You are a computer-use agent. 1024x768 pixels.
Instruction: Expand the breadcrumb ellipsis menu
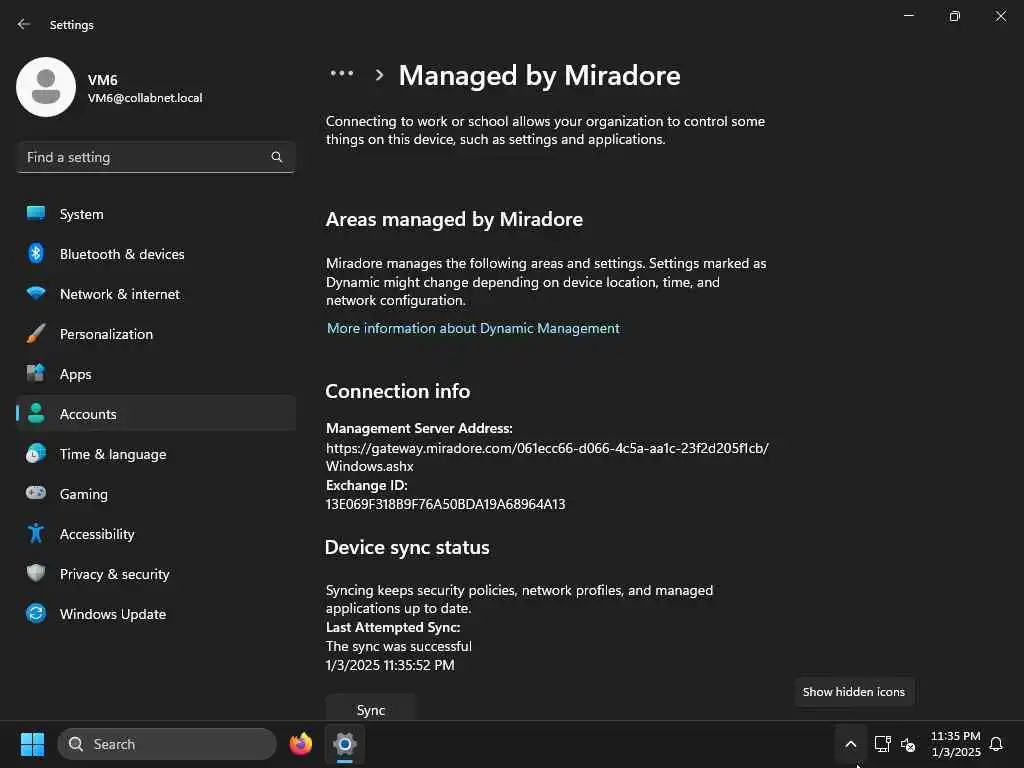click(342, 74)
